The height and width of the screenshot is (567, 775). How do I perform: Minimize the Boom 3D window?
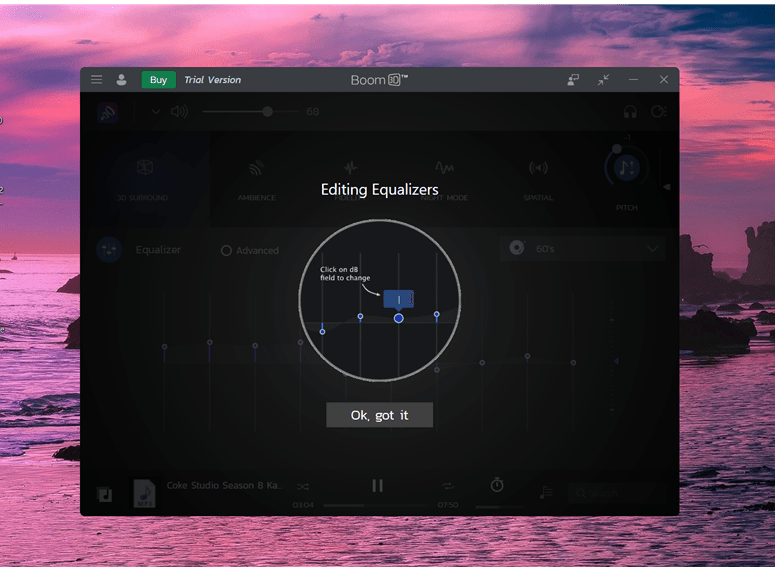pyautogui.click(x=633, y=80)
